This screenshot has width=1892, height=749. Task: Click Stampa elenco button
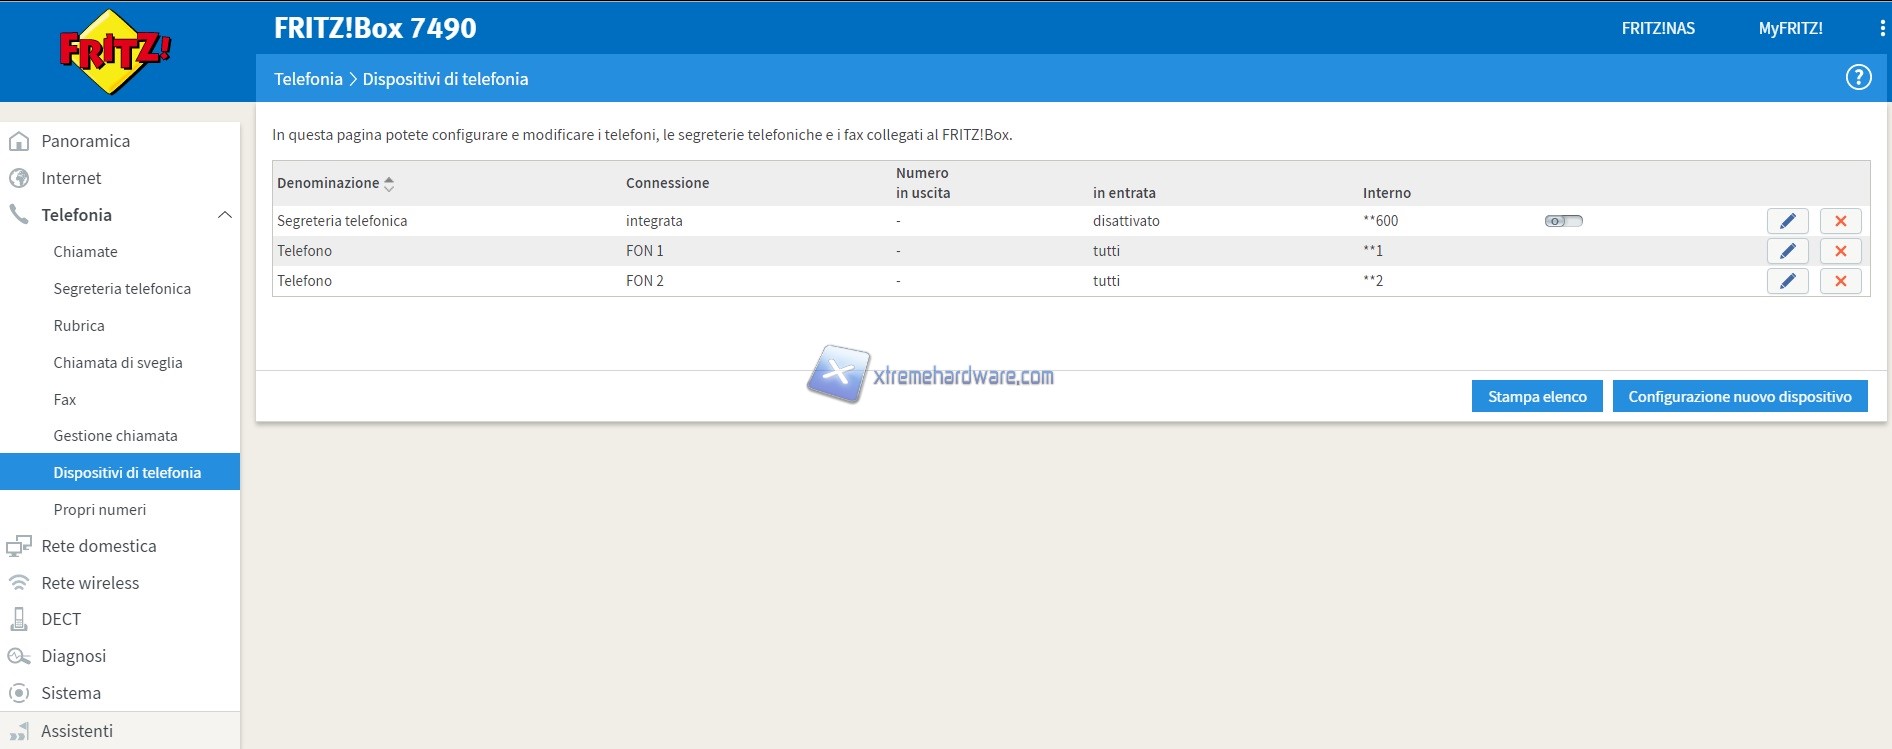(1536, 397)
